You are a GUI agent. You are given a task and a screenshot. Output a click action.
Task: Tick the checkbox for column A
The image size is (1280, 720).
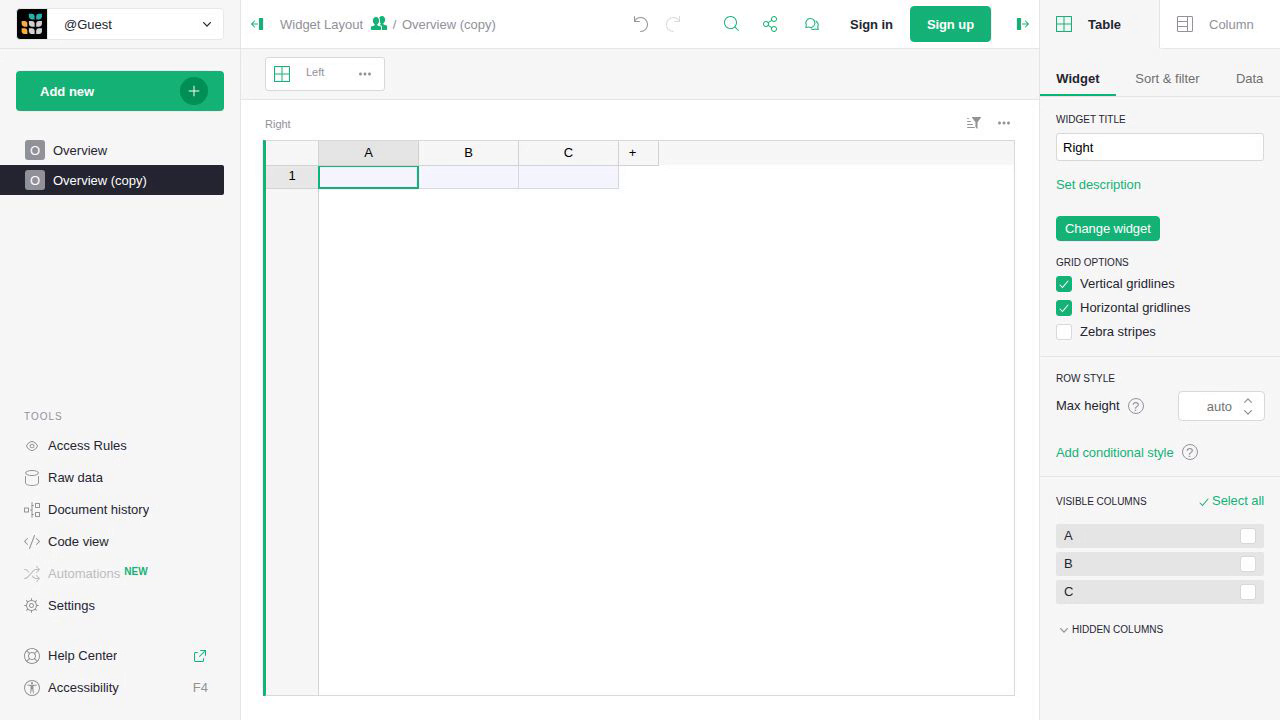click(1248, 536)
